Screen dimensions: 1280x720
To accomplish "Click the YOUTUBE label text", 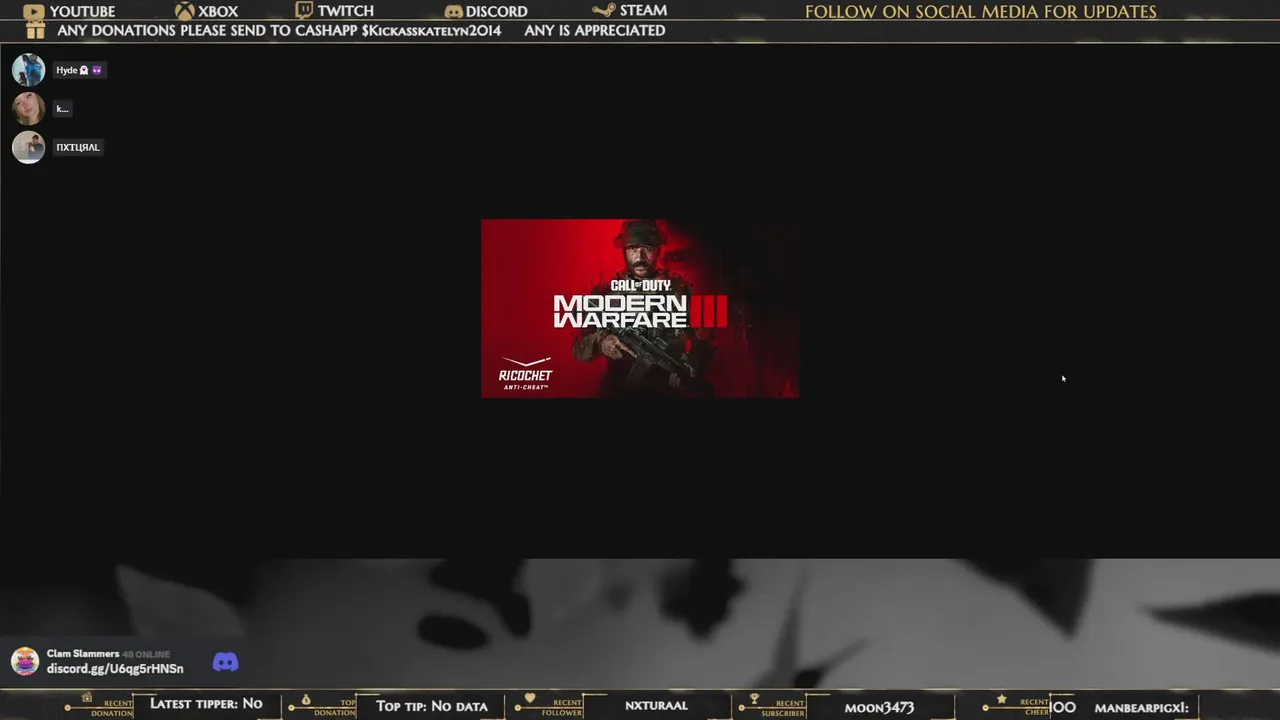I will (82, 12).
